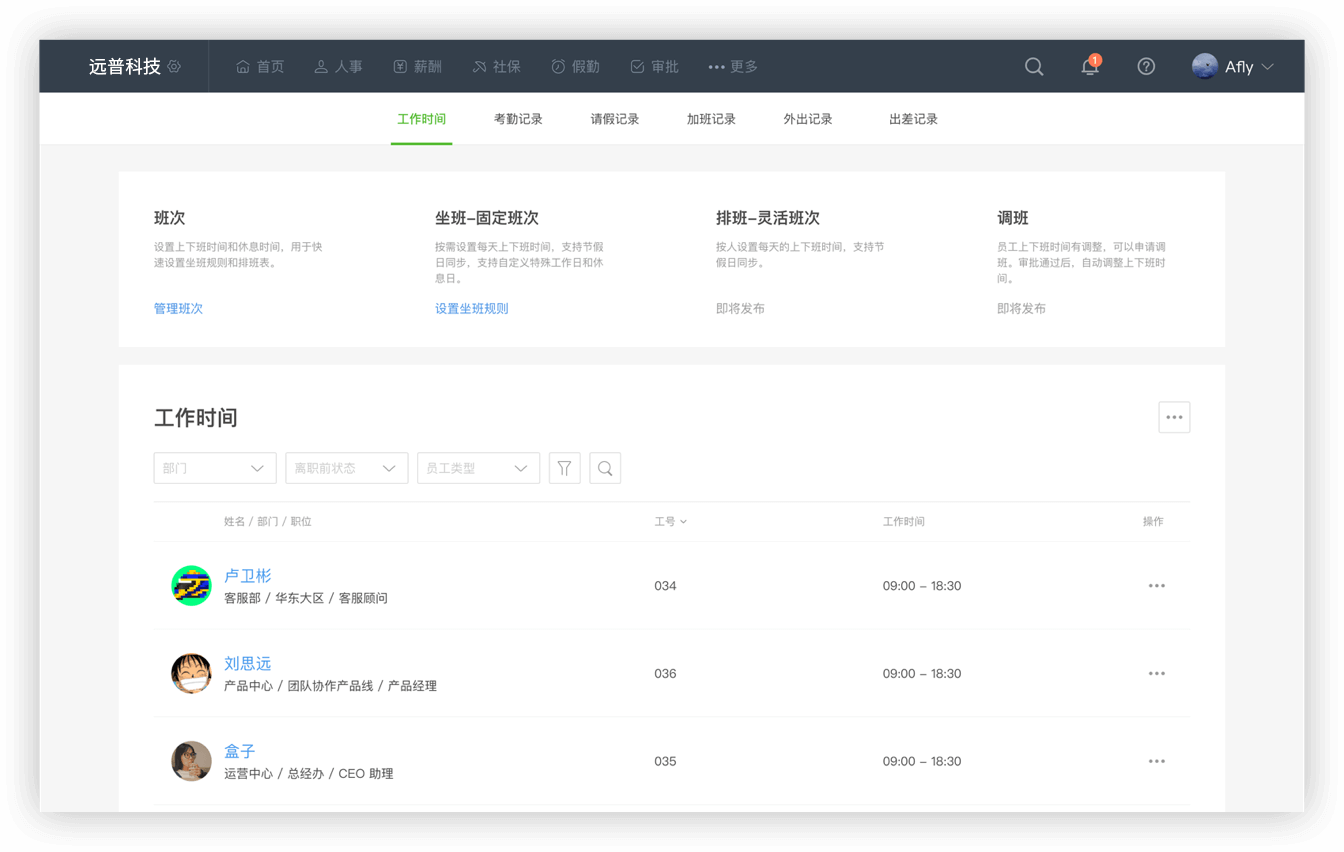Click 盒子's profile avatar
Image resolution: width=1344 pixels, height=852 pixels.
coord(191,761)
